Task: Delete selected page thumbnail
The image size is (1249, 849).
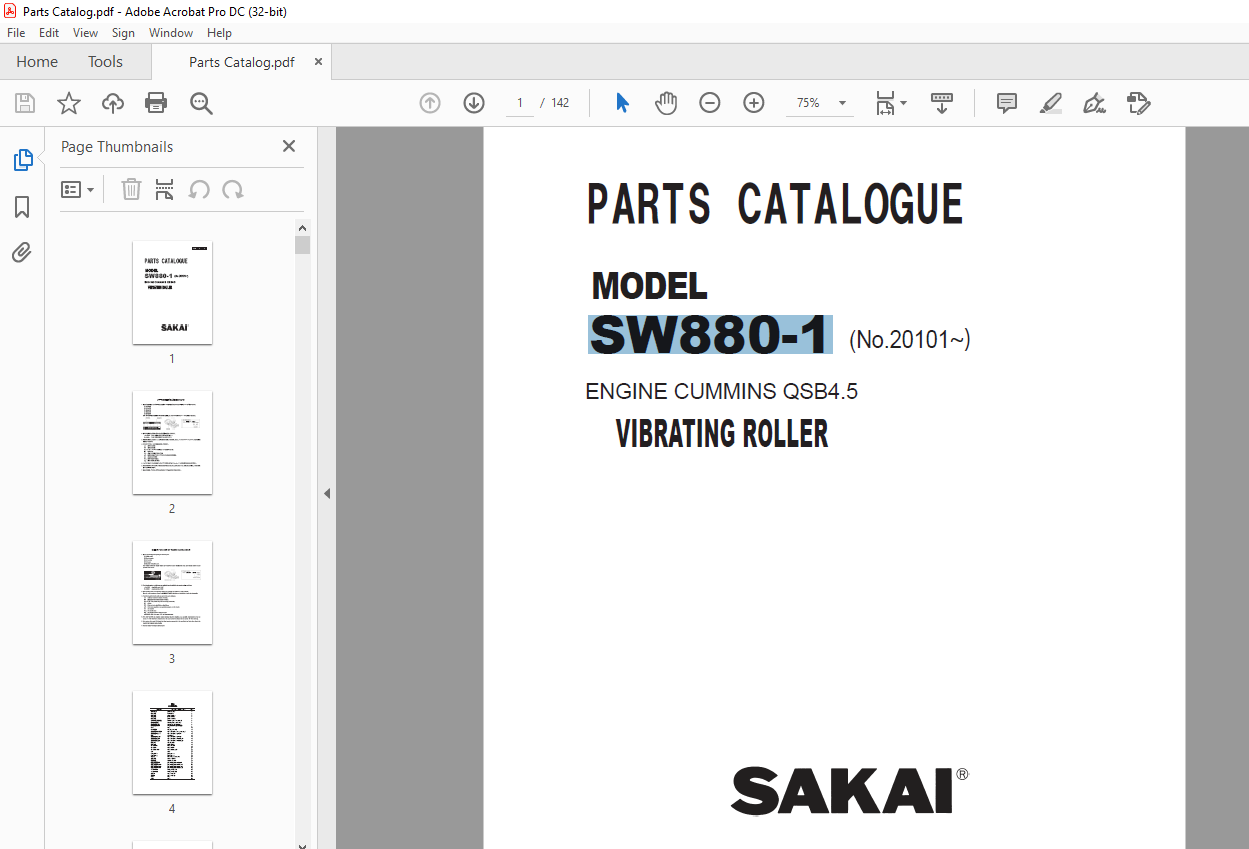Action: coord(131,190)
